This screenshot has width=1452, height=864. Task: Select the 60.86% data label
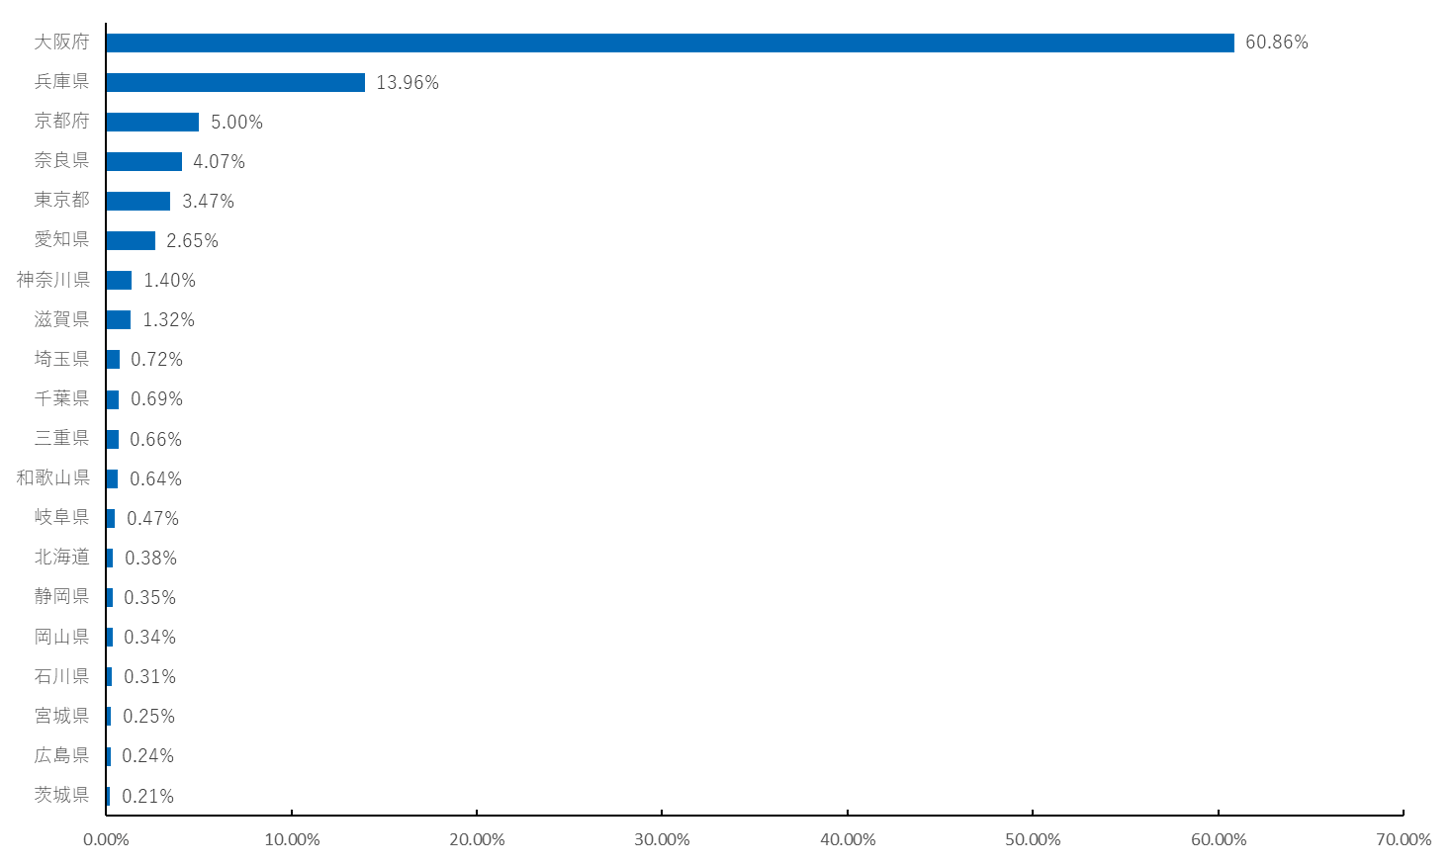(1276, 43)
